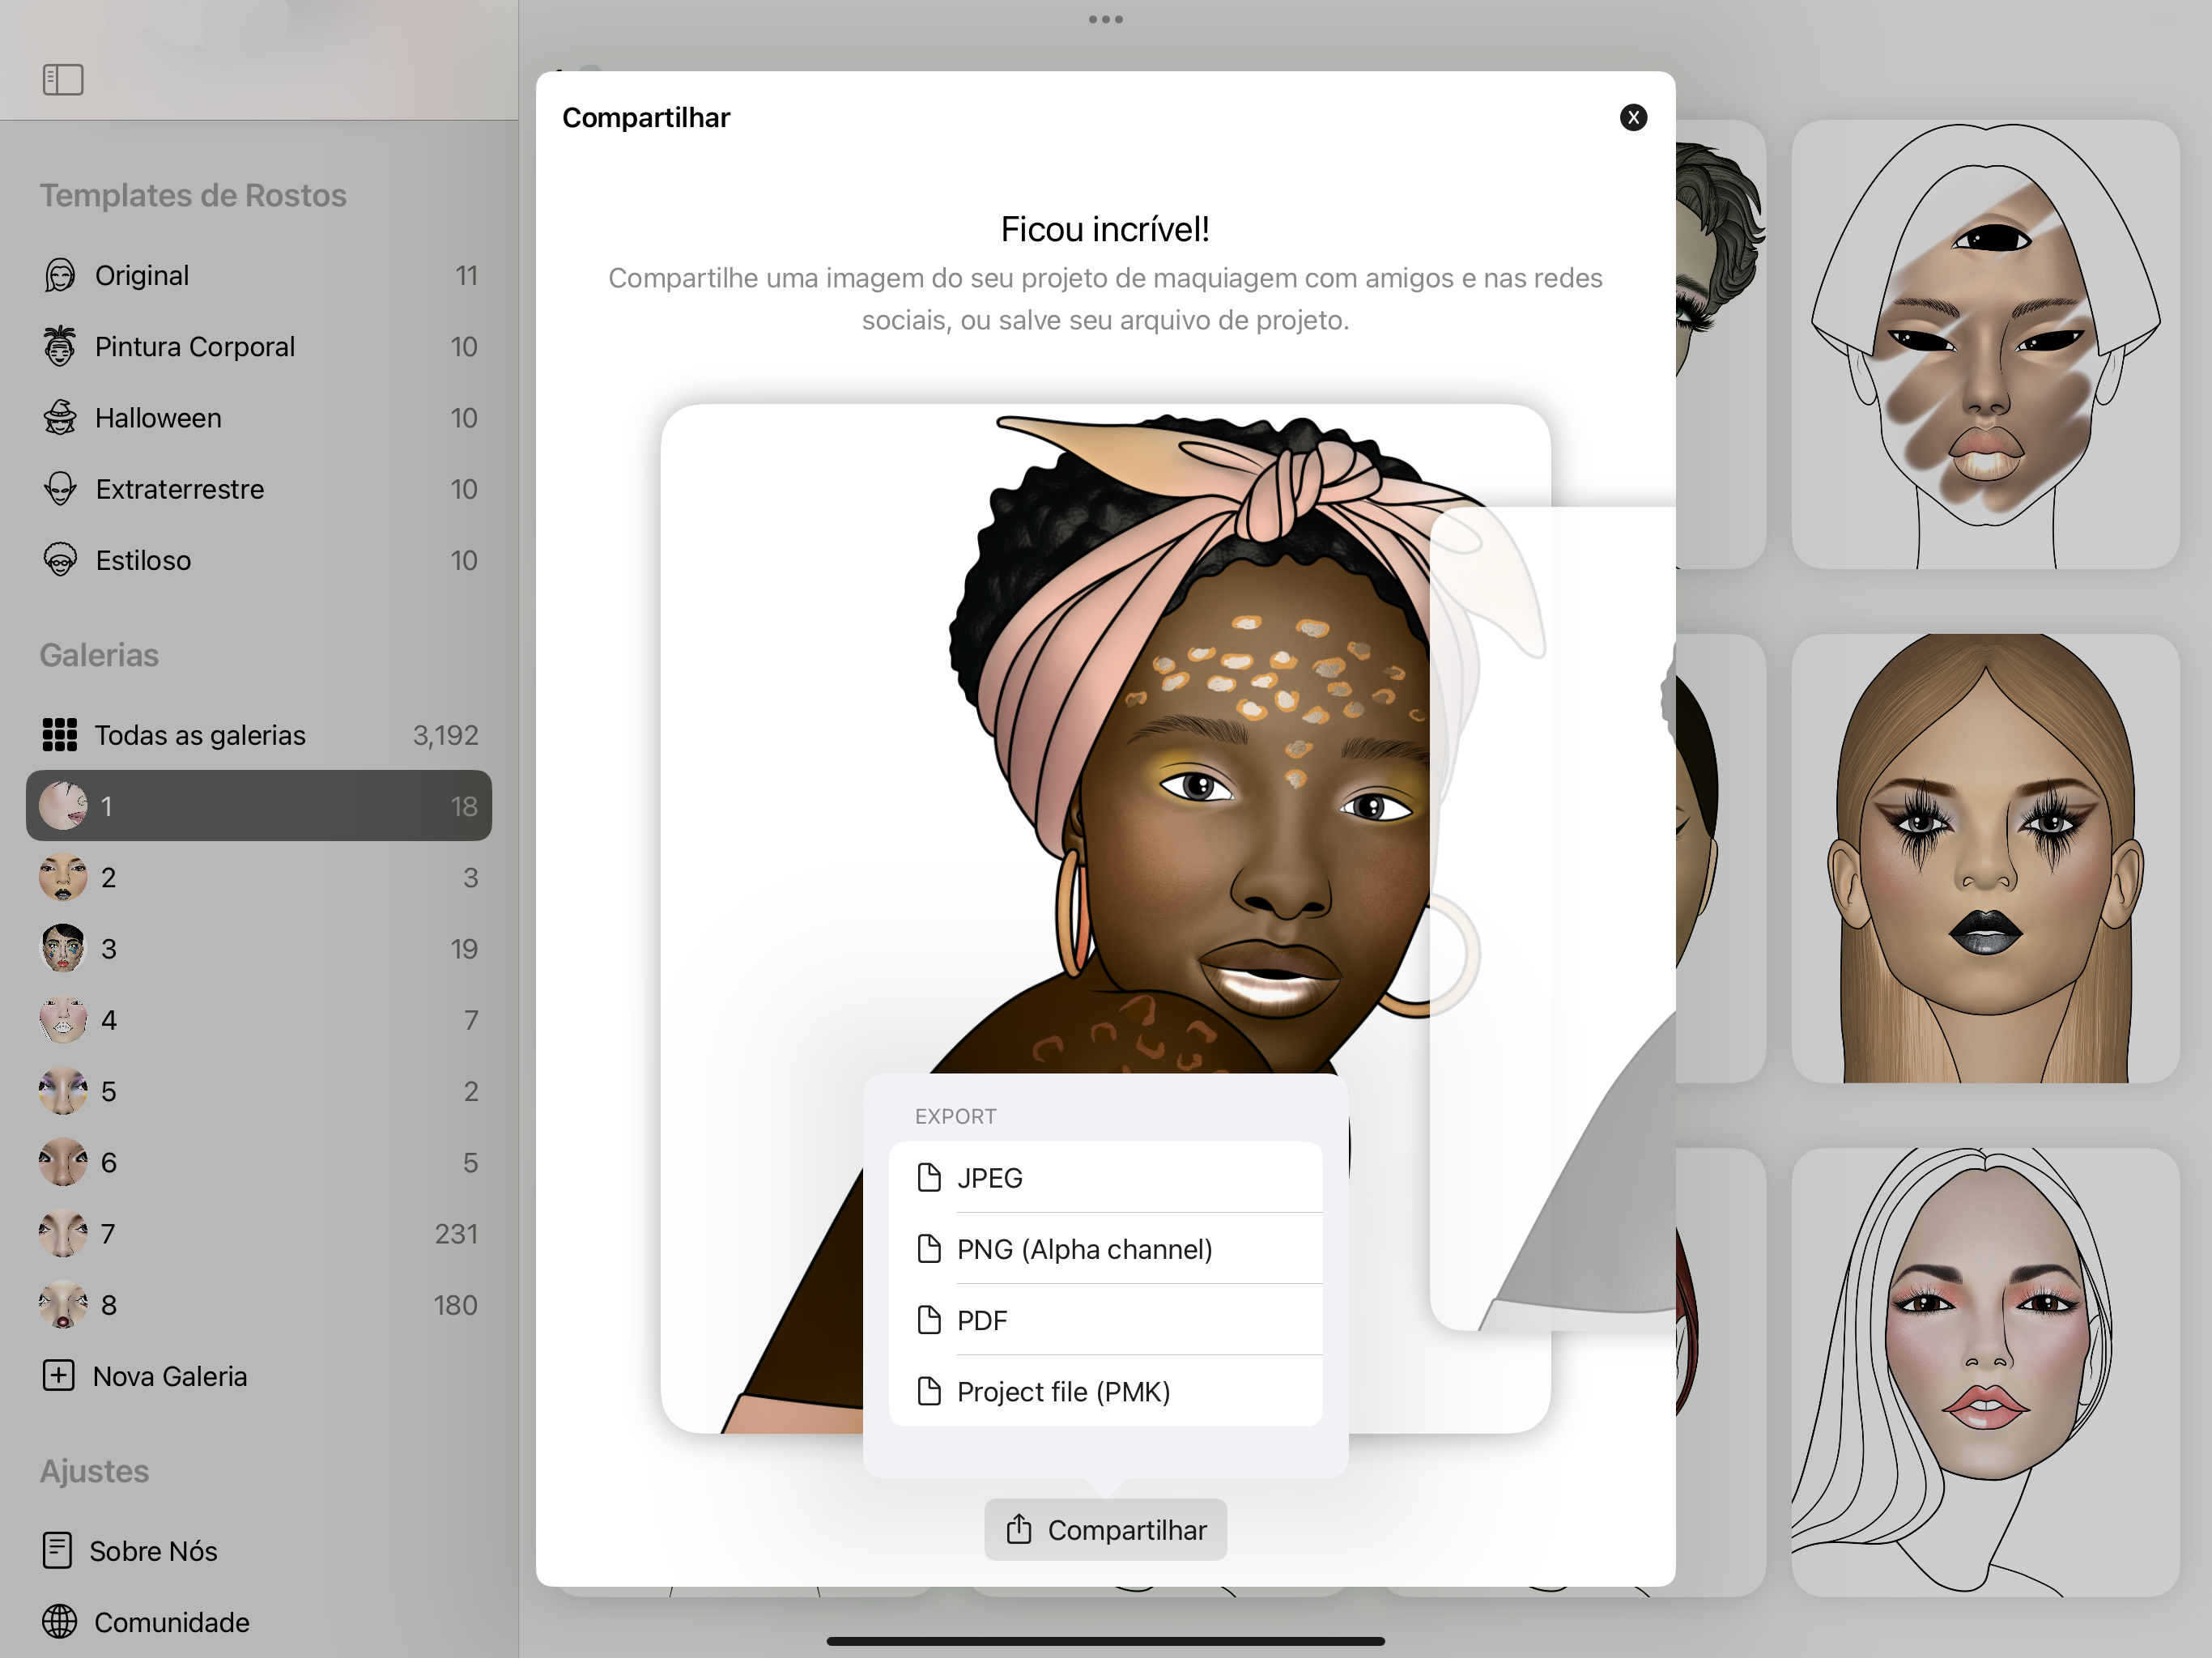Click the PMK project file icon
The width and height of the screenshot is (2212, 1658).
(929, 1391)
